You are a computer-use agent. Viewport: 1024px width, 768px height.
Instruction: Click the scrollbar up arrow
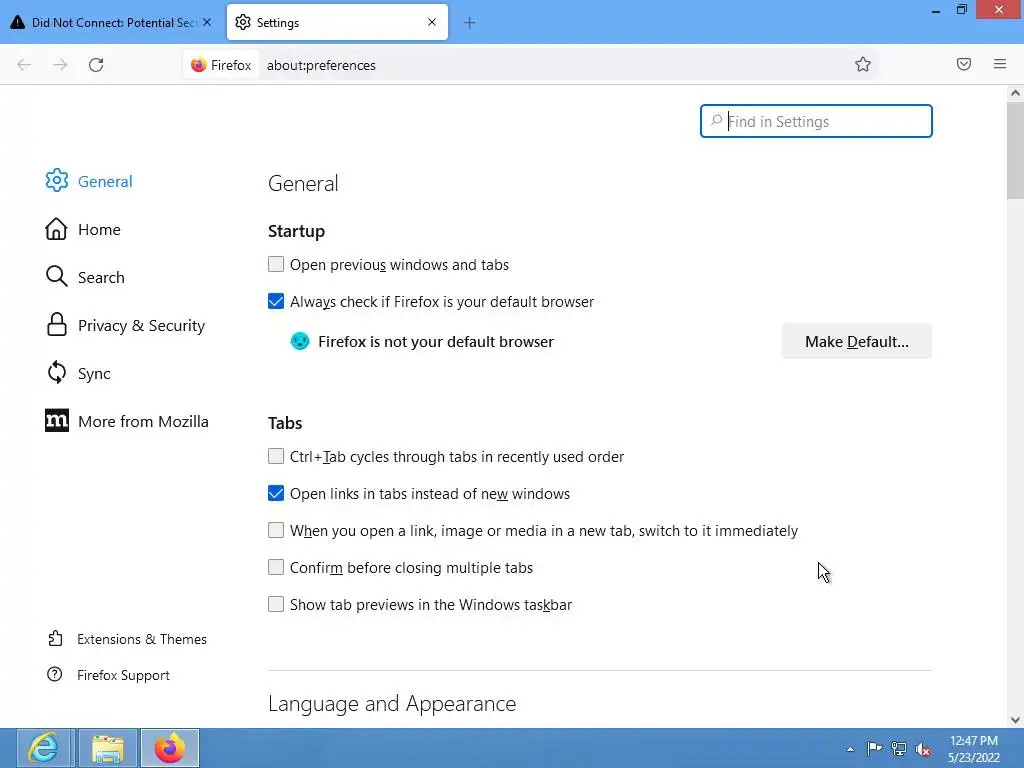[x=1015, y=93]
